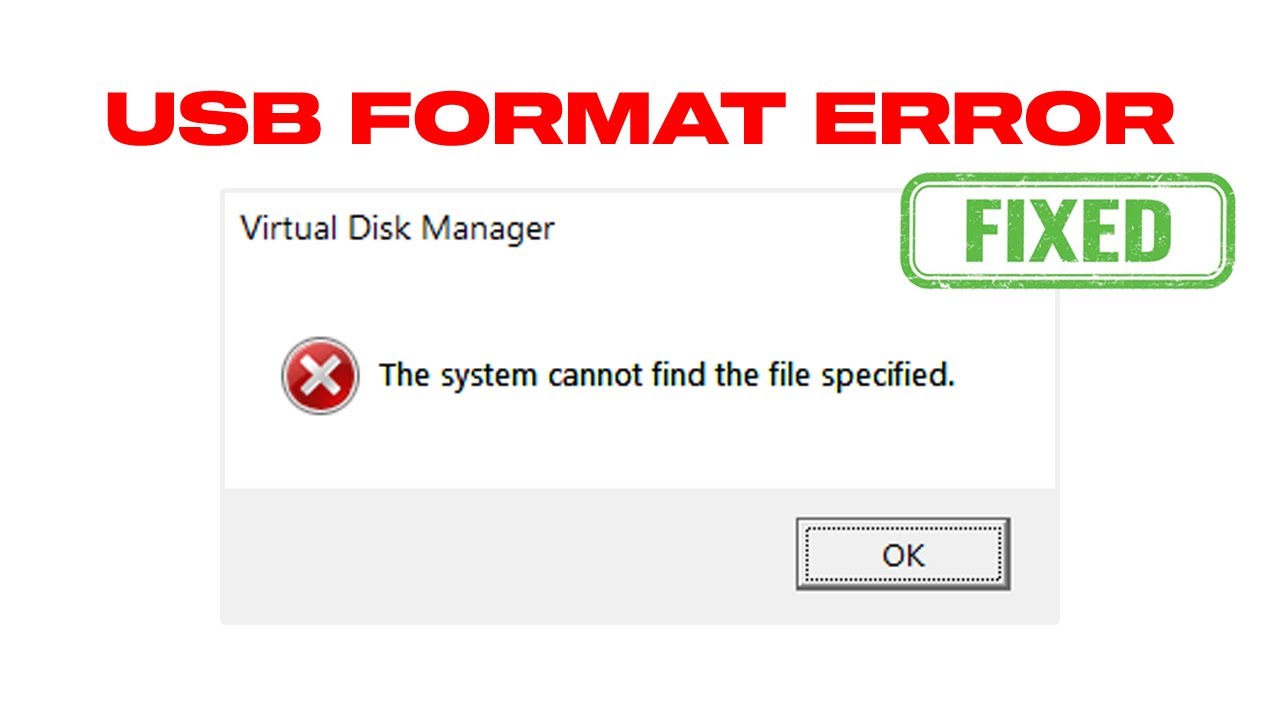Click the word The starting the error message
The width and height of the screenshot is (1280, 720).
click(403, 376)
